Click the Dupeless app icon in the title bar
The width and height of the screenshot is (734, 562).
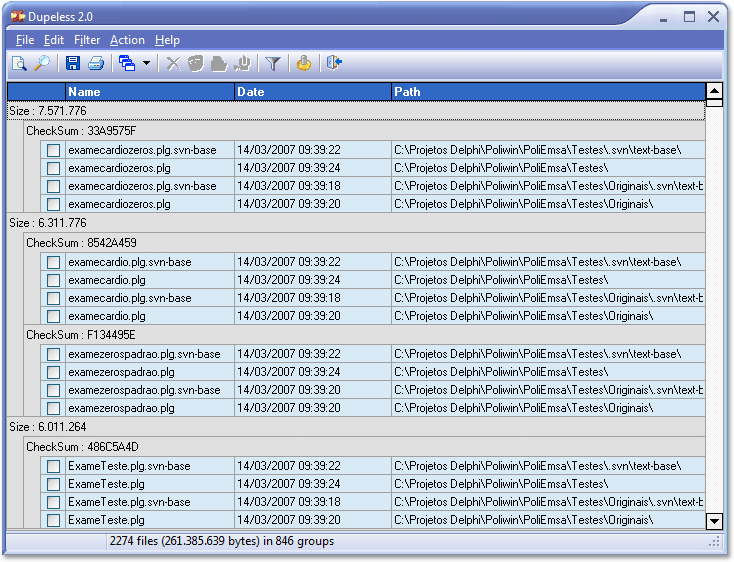click(18, 16)
